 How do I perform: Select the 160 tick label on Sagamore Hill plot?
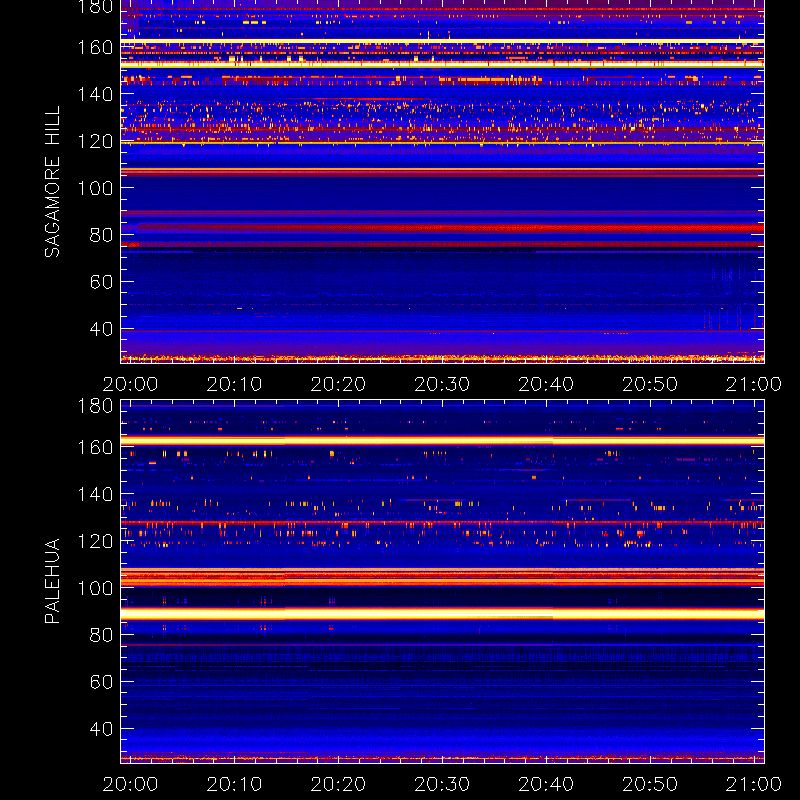[95, 47]
